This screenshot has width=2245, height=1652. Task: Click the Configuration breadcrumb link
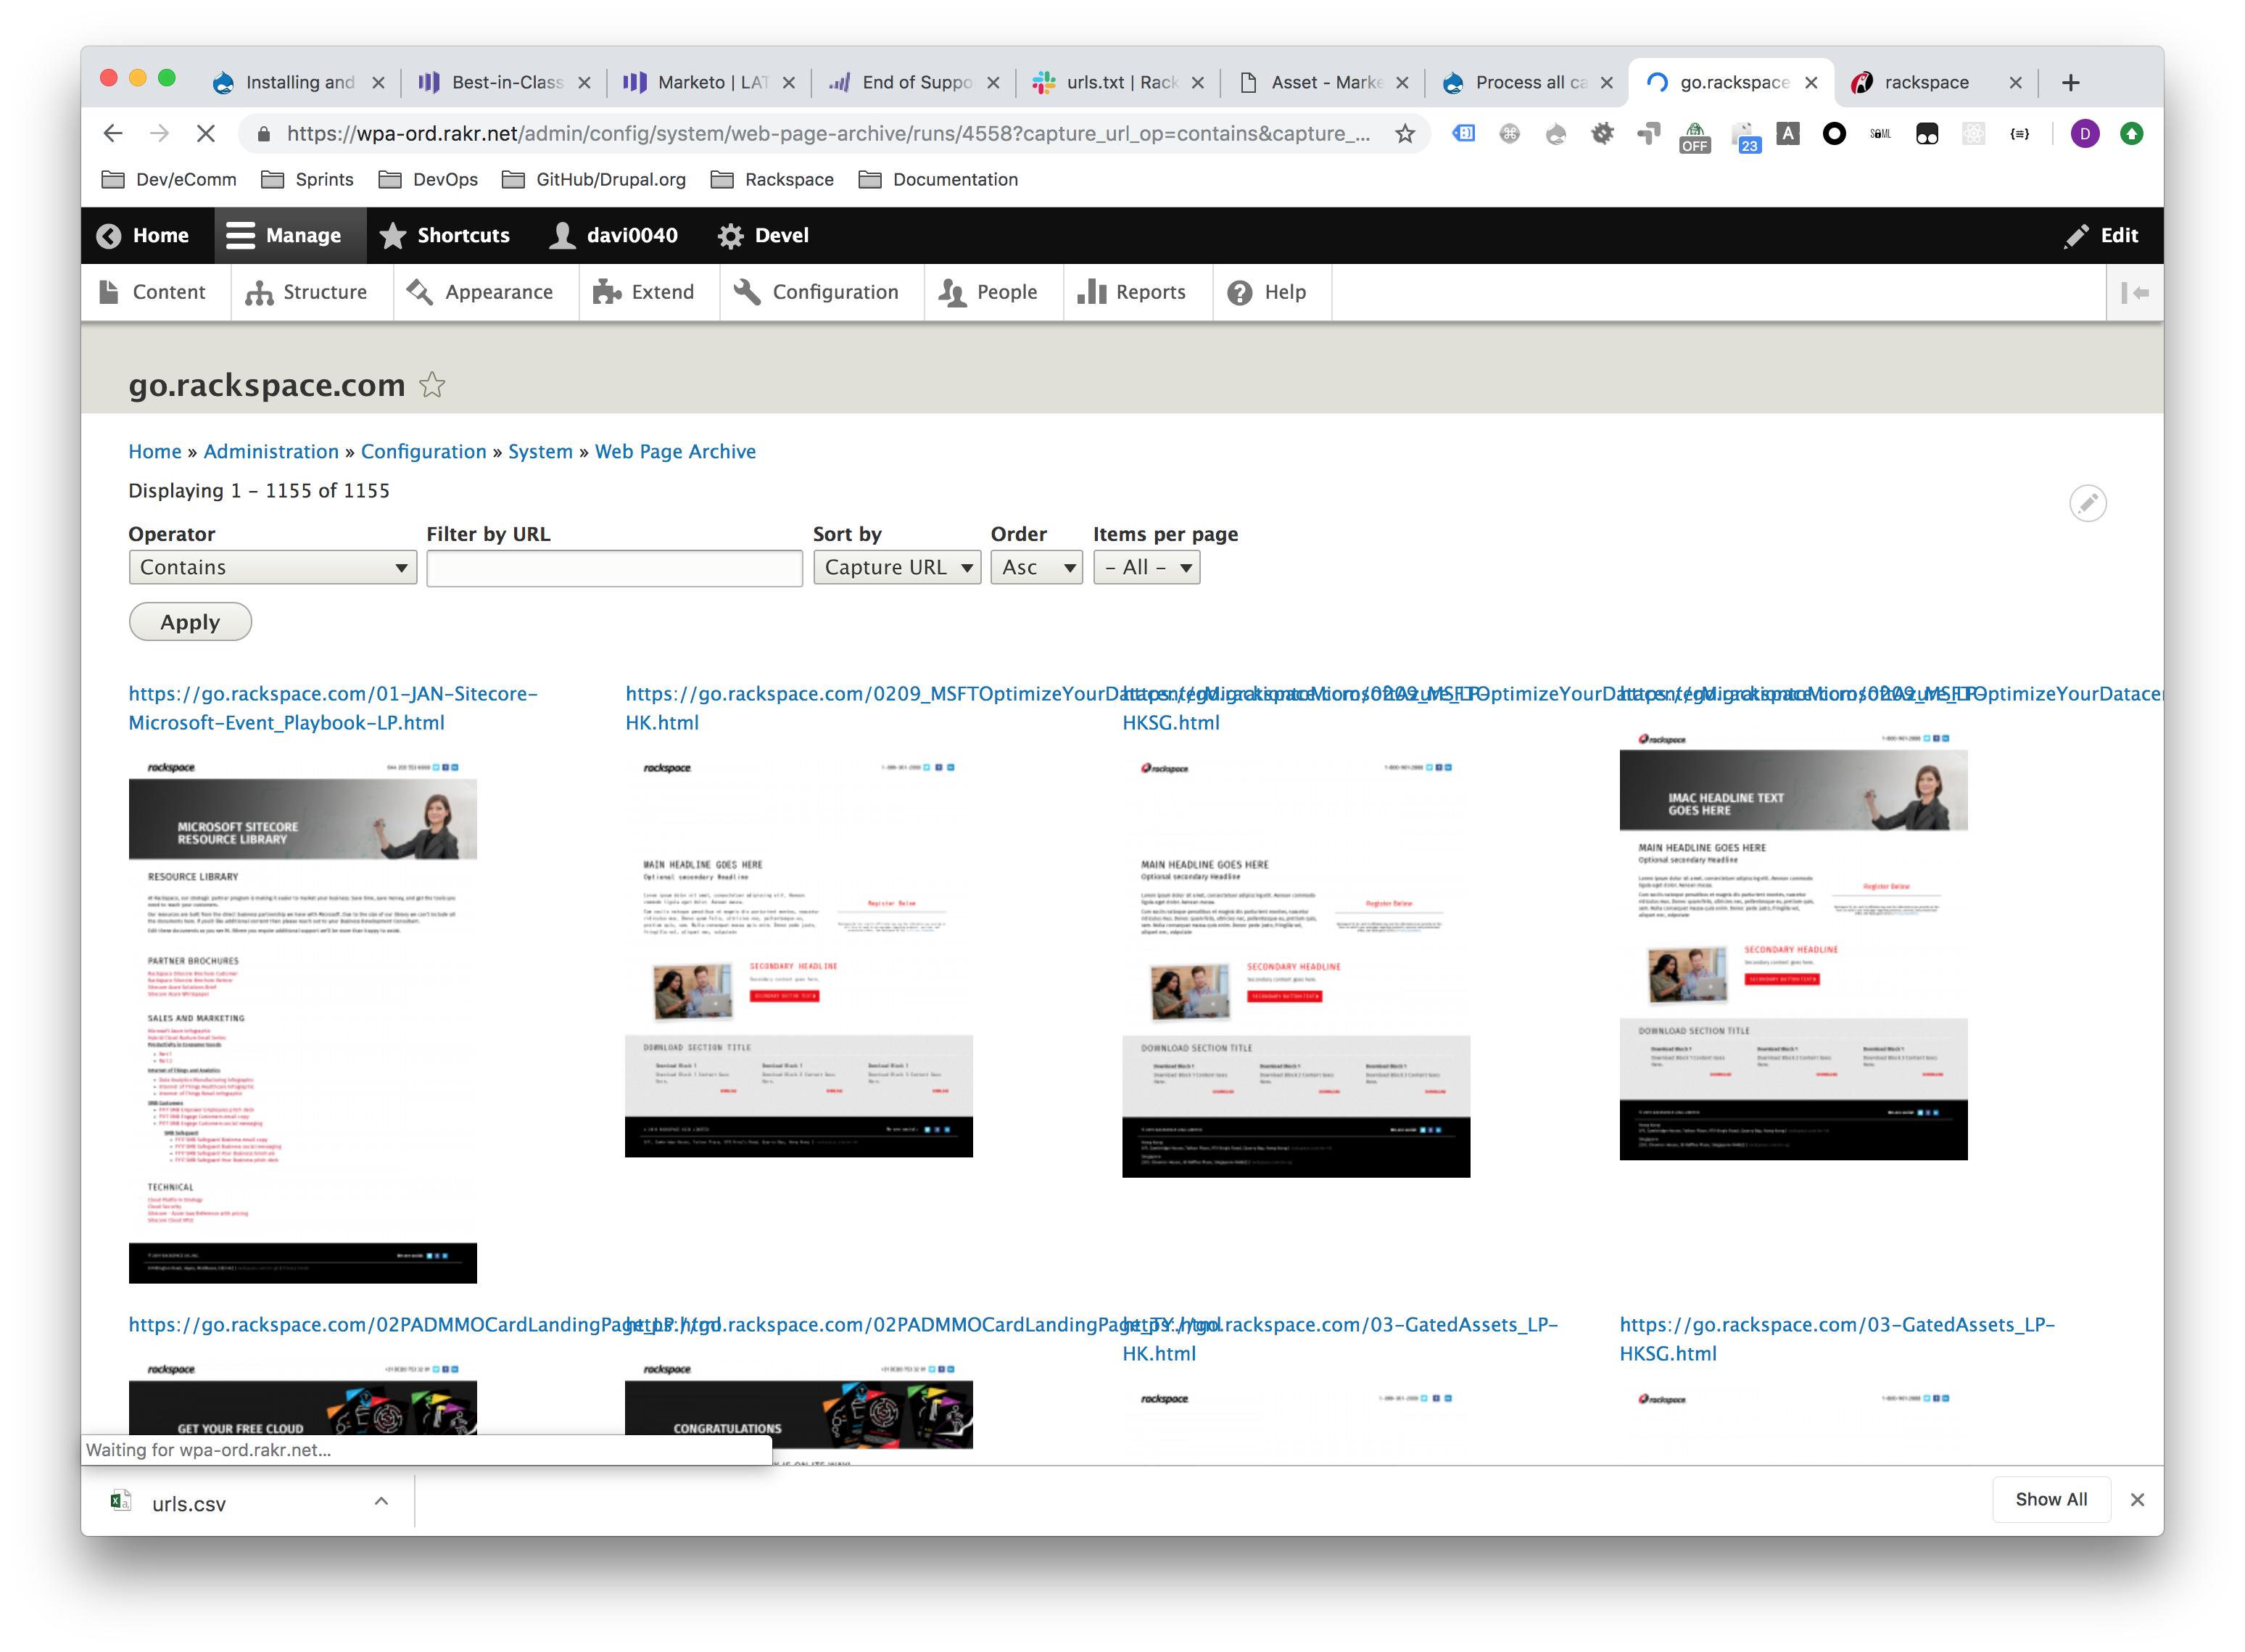[x=423, y=451]
